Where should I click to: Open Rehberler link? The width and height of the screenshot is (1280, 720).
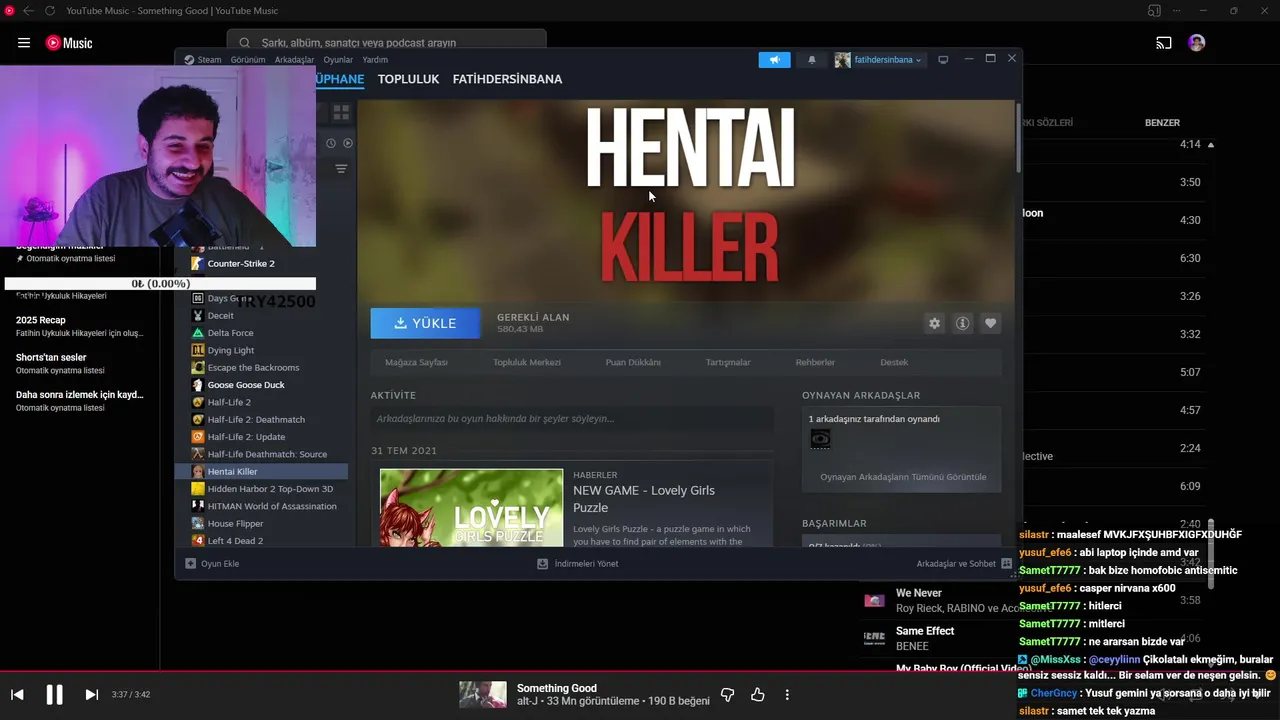coord(815,362)
